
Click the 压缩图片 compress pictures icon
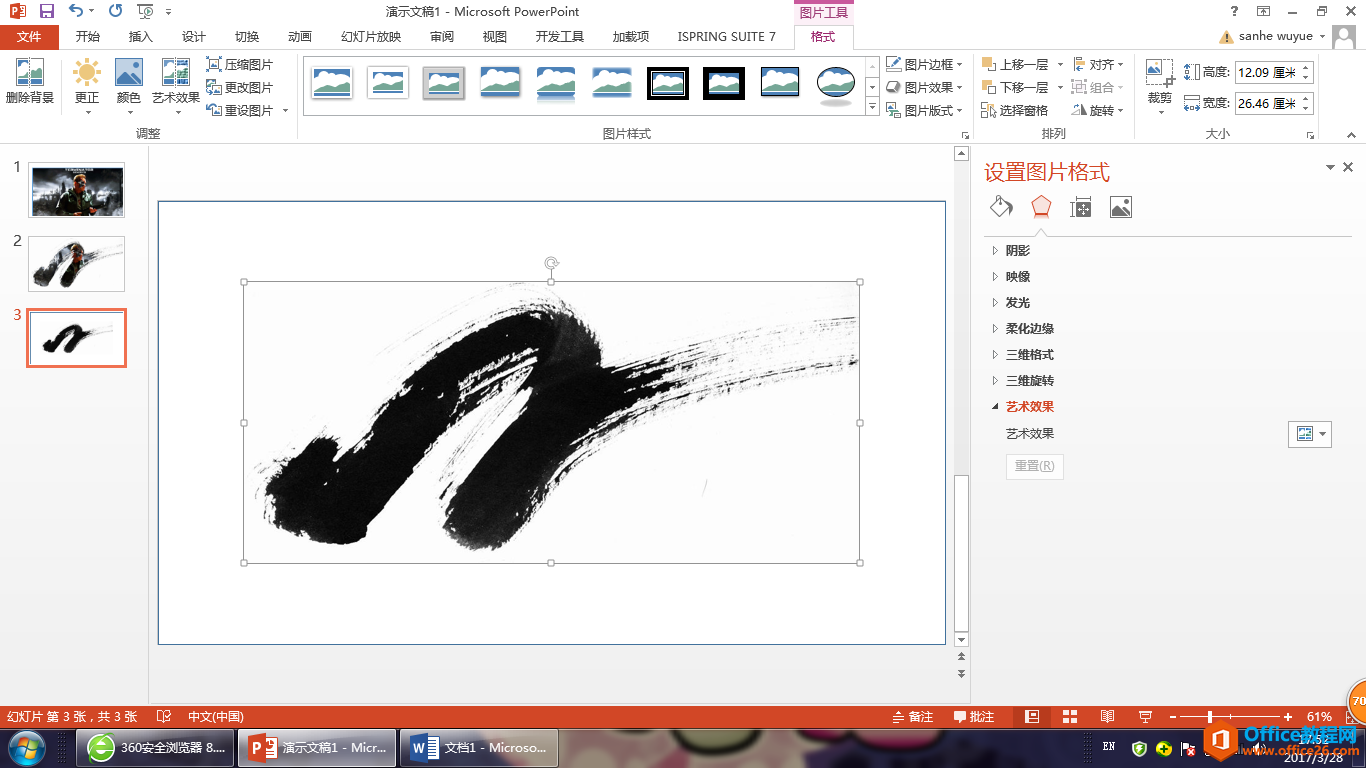214,64
